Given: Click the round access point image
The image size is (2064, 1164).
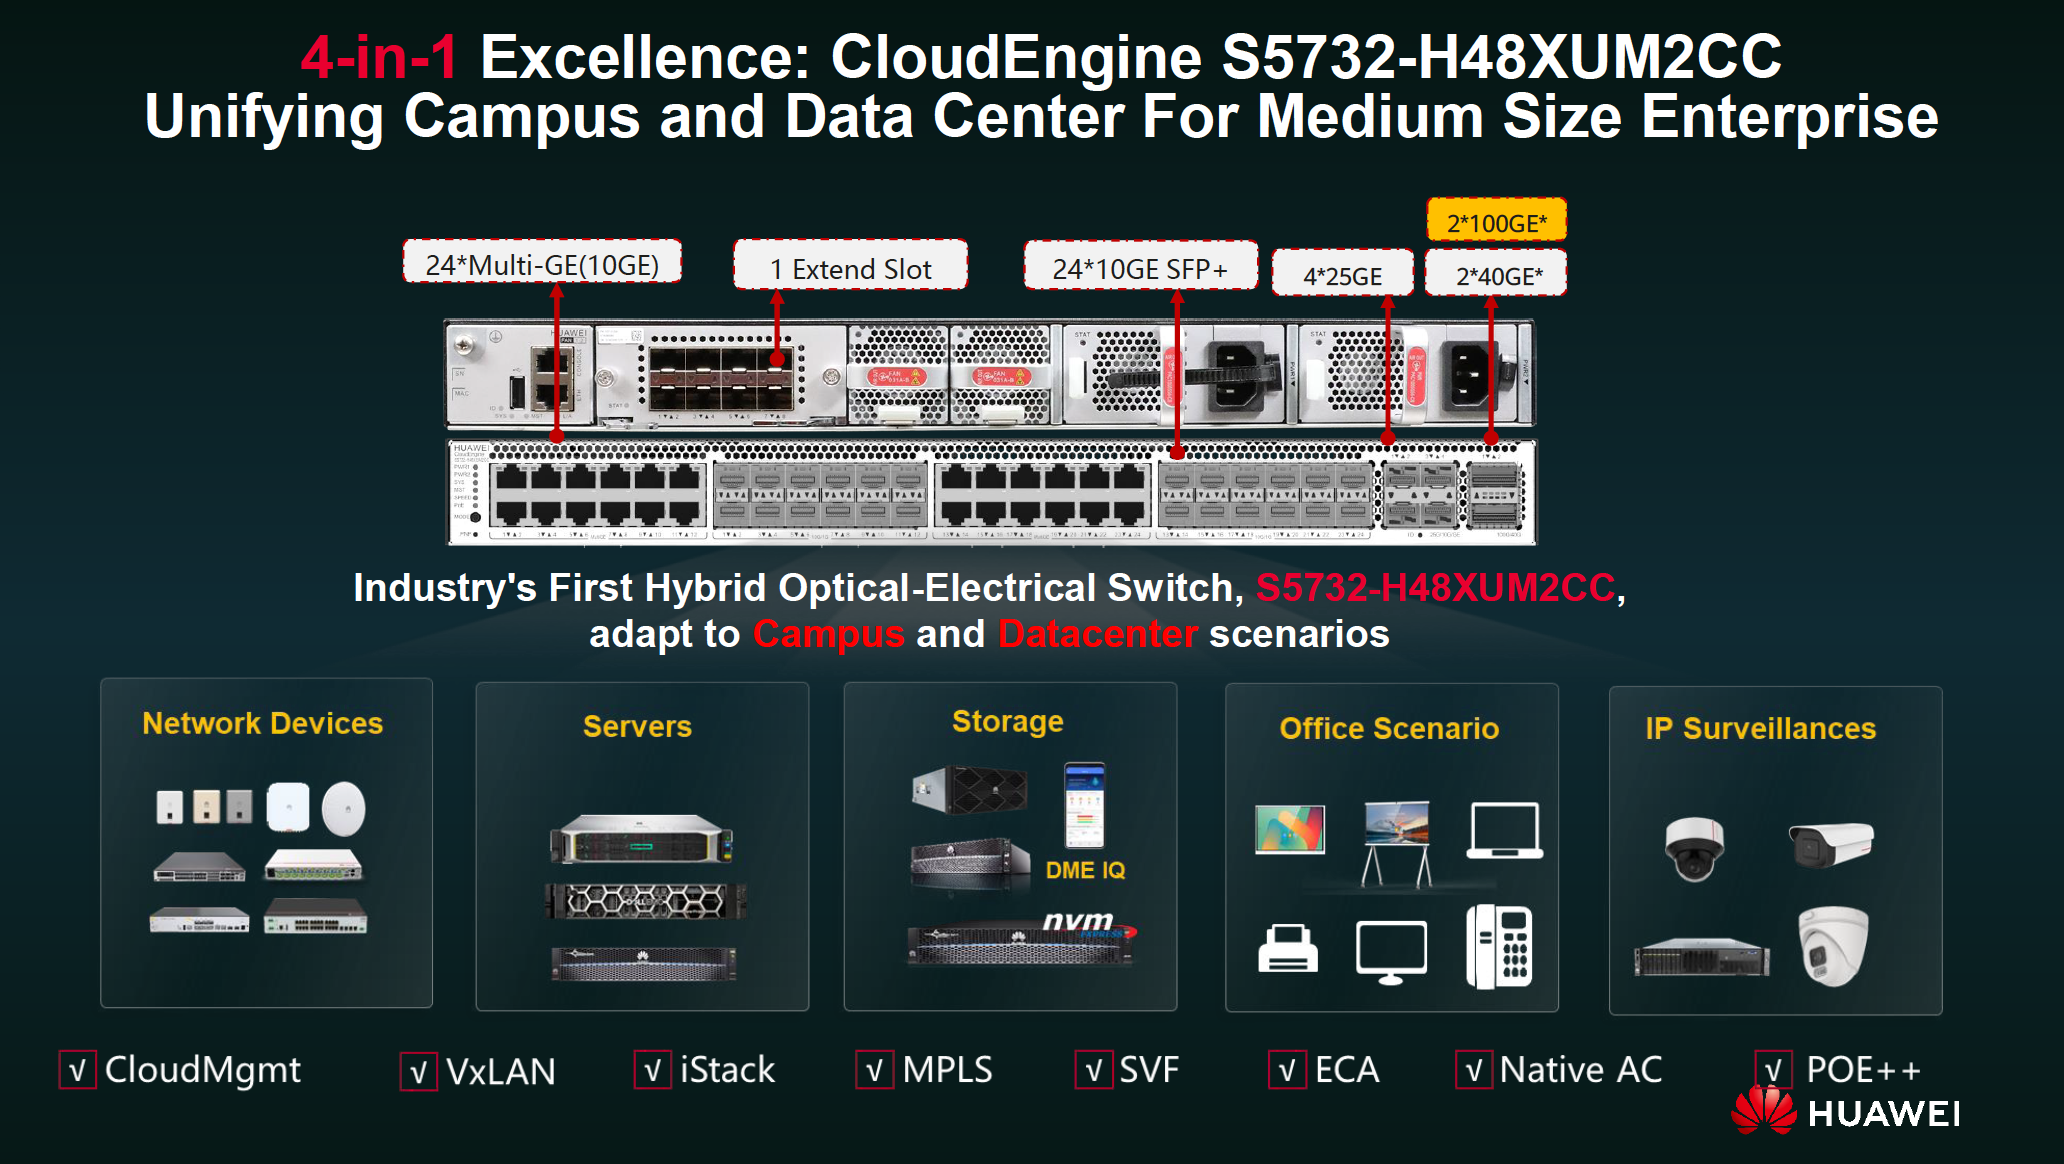Looking at the screenshot, I should coord(344,808).
